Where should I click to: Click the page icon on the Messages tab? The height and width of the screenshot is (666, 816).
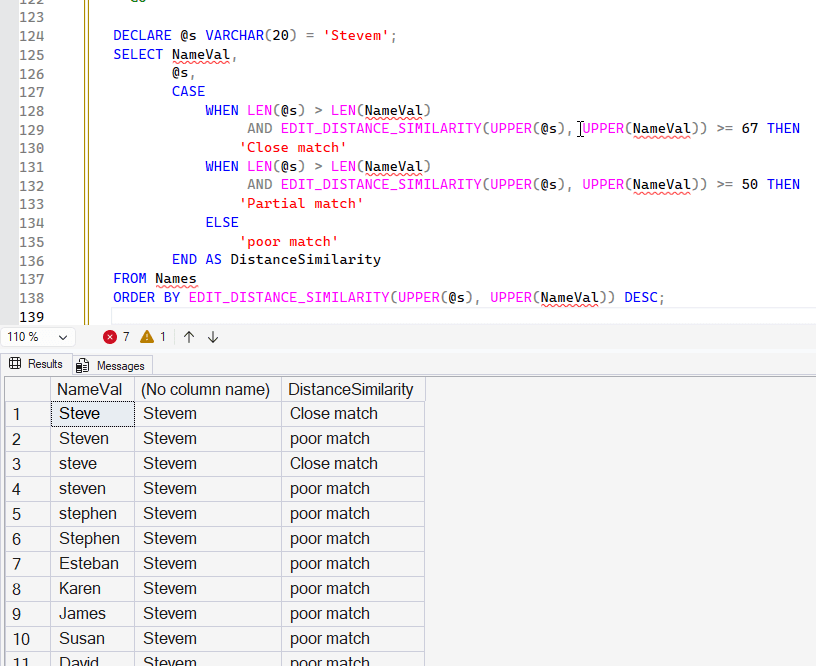(x=81, y=364)
